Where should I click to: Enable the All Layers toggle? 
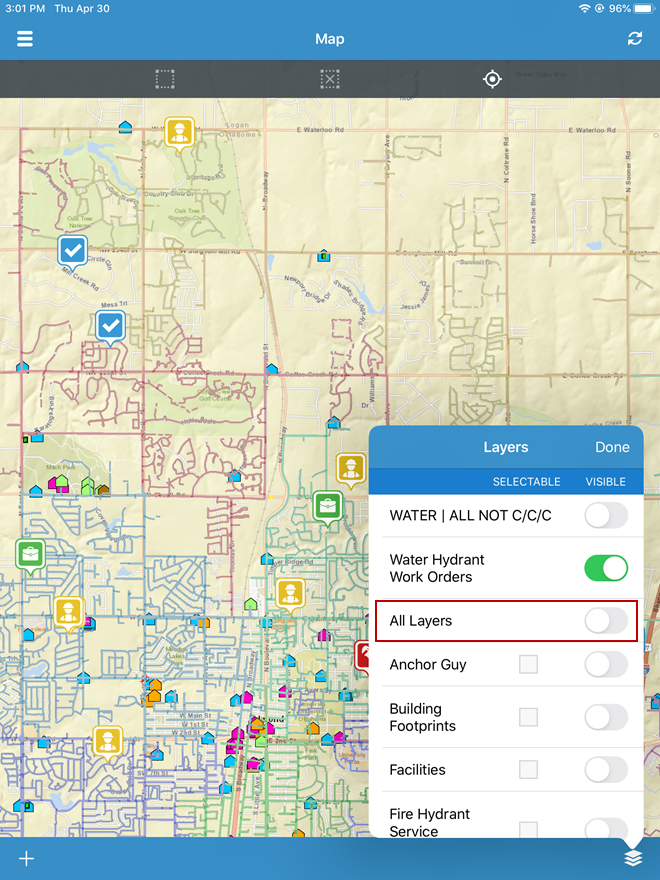click(x=606, y=621)
